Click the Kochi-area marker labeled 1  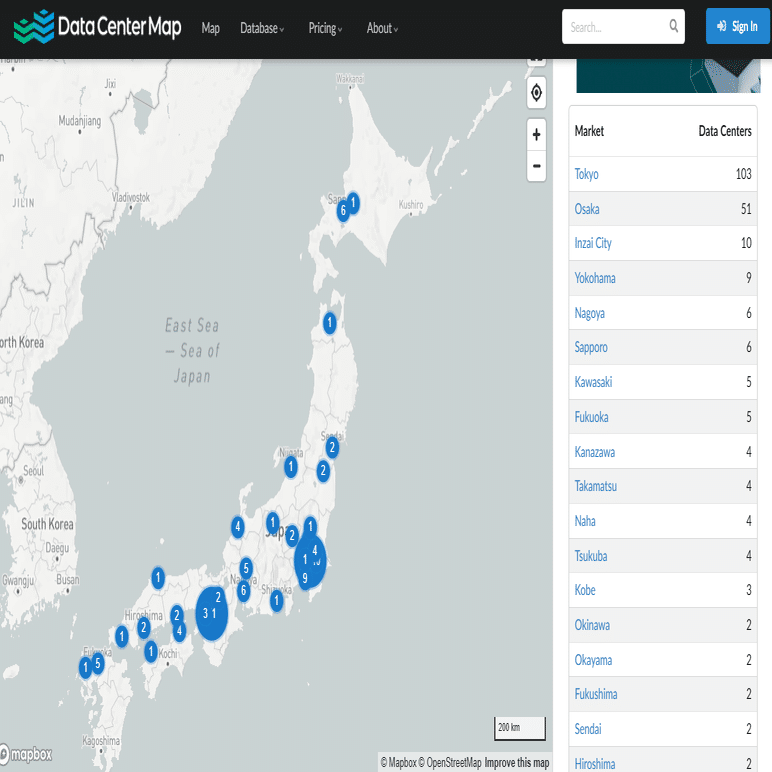pos(151,652)
